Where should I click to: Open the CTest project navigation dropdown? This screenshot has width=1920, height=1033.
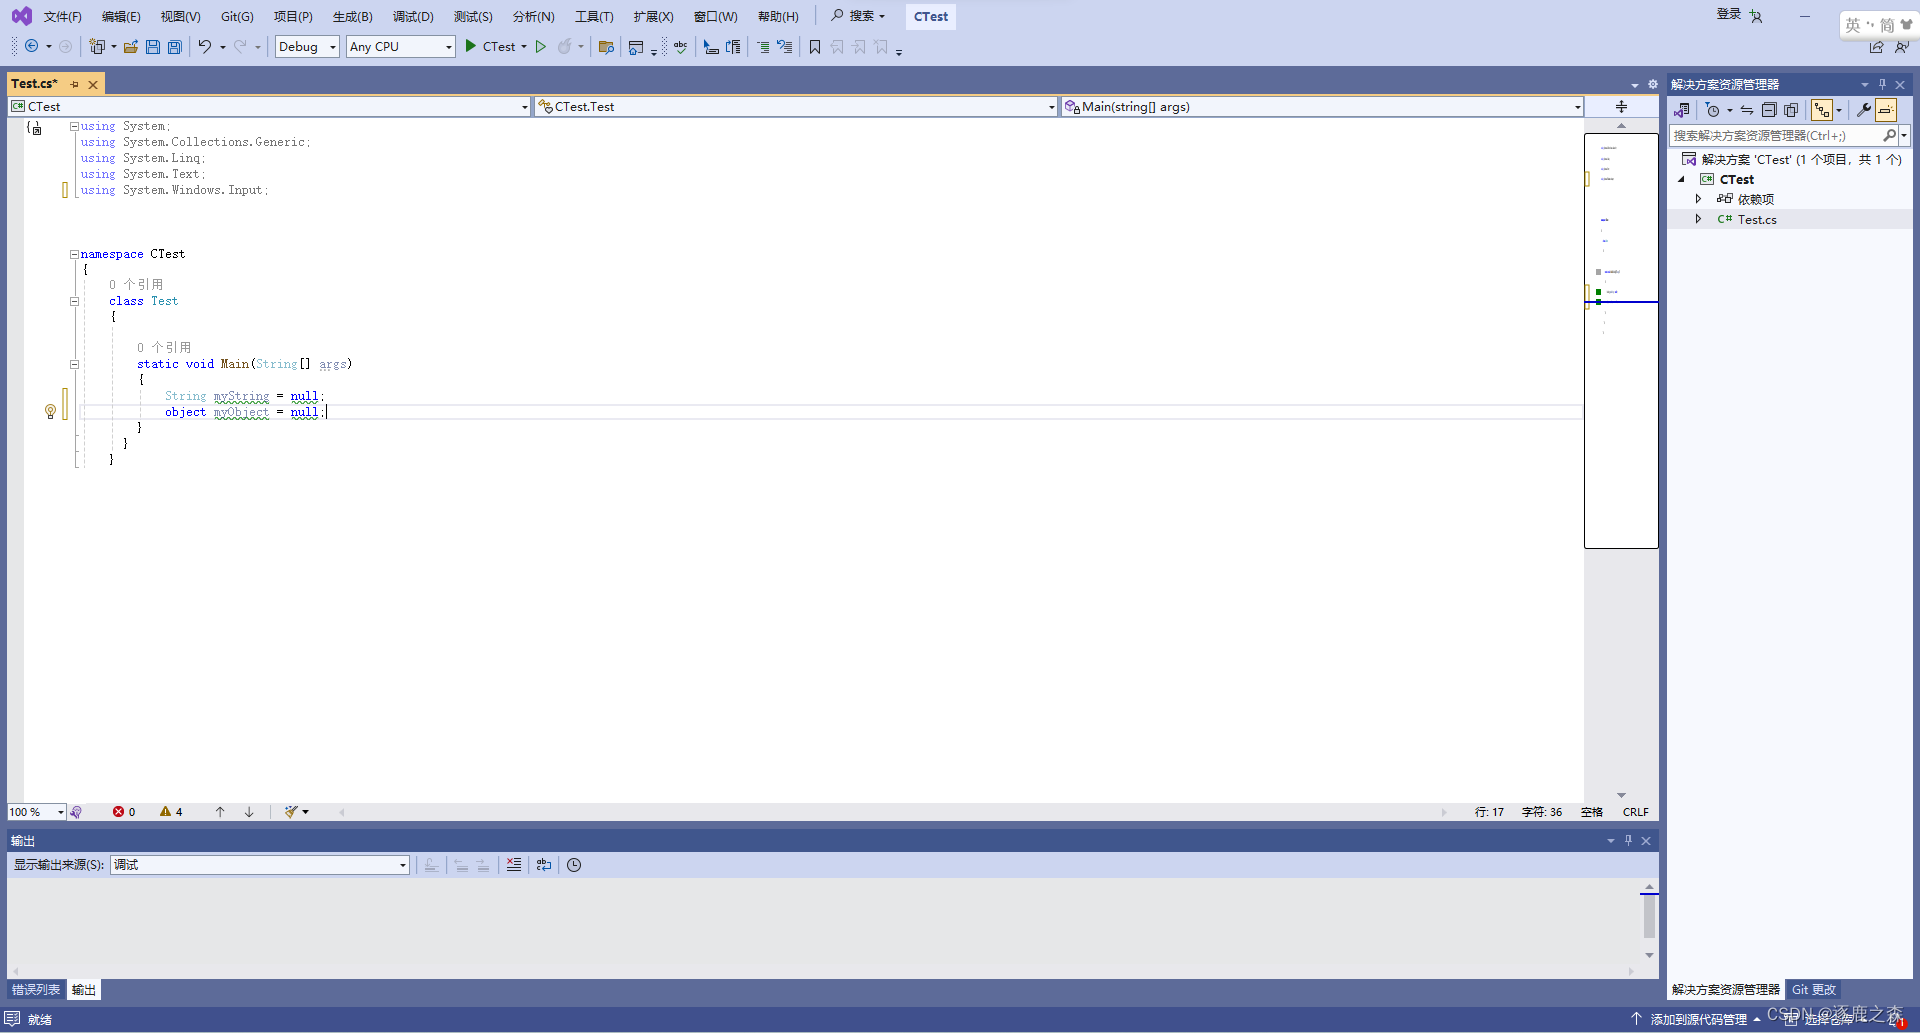pyautogui.click(x=269, y=107)
